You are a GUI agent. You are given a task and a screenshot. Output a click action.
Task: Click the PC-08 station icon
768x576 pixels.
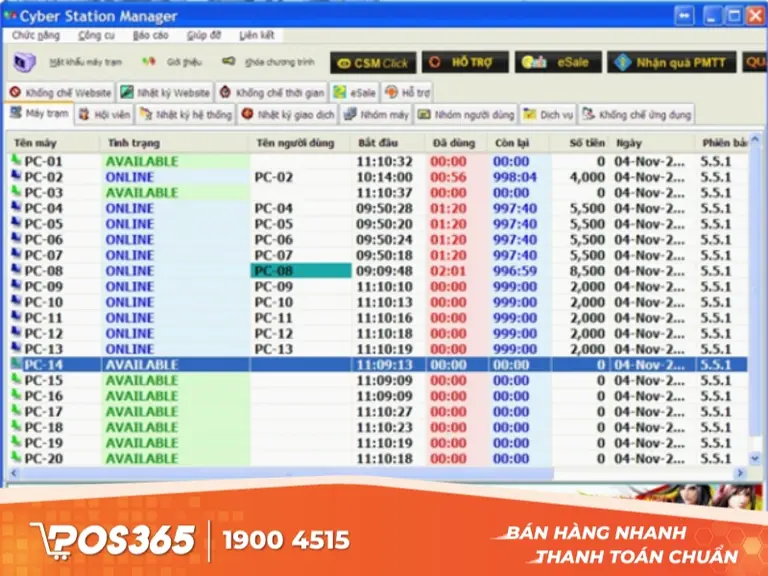coord(16,270)
